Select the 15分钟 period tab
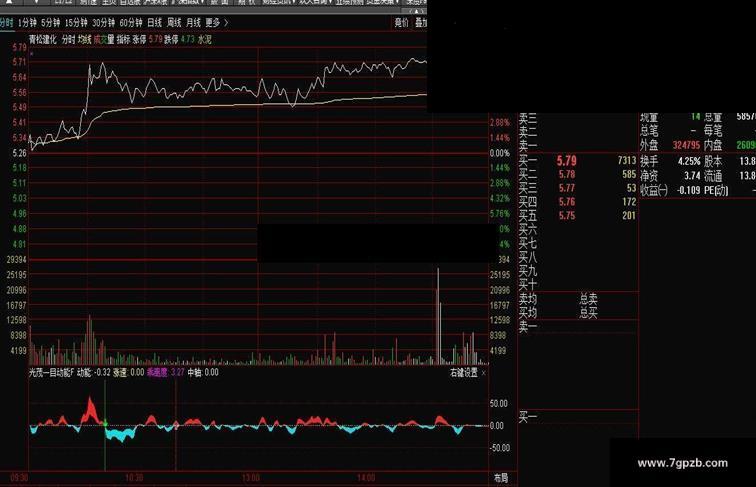Viewport: 756px width, 487px height. click(76, 23)
